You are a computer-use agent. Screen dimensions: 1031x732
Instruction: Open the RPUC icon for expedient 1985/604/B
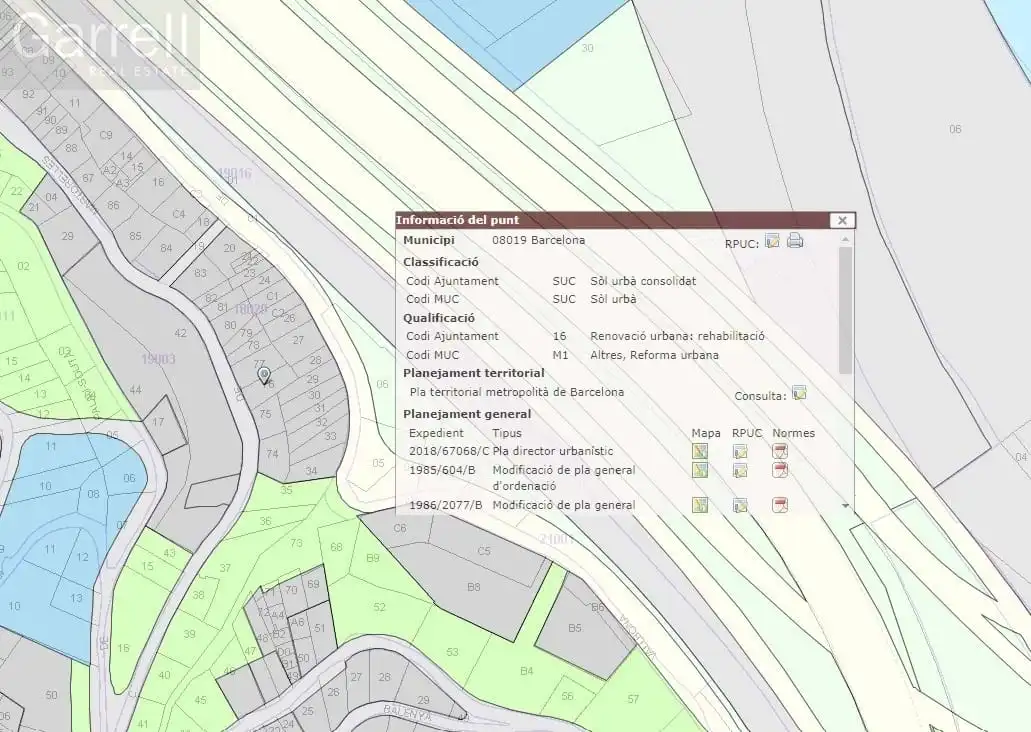point(740,470)
